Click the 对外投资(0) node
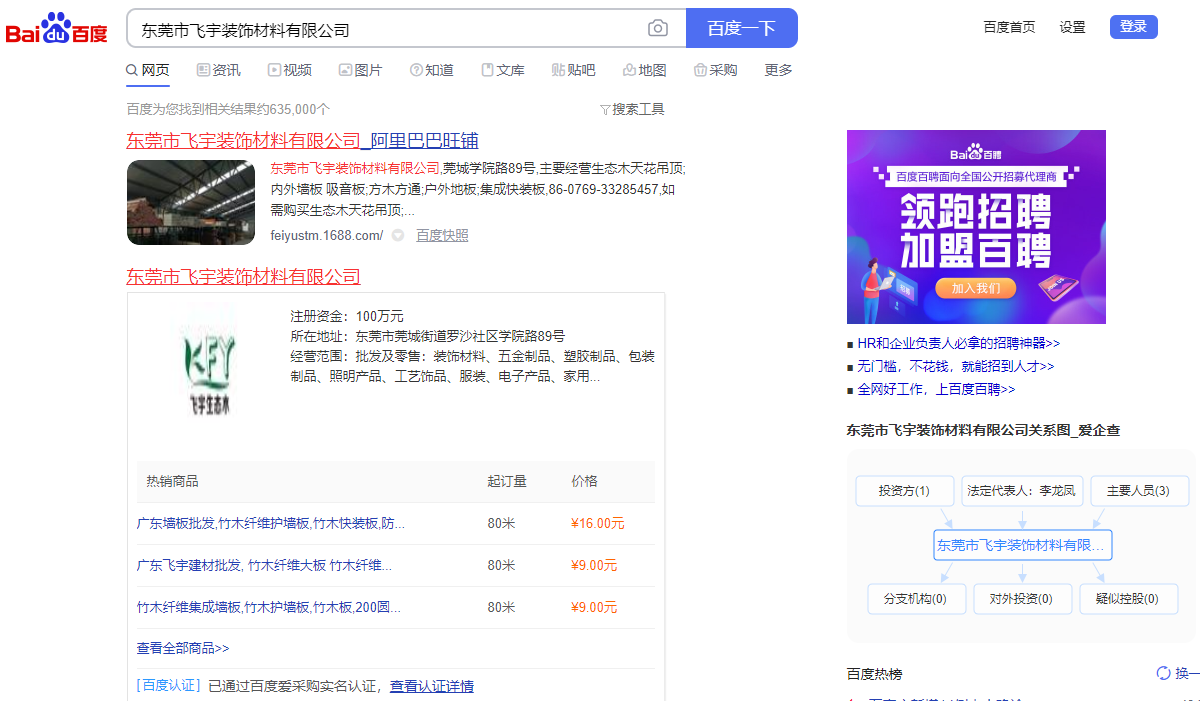Viewport: 1200px width, 701px height. (1022, 599)
